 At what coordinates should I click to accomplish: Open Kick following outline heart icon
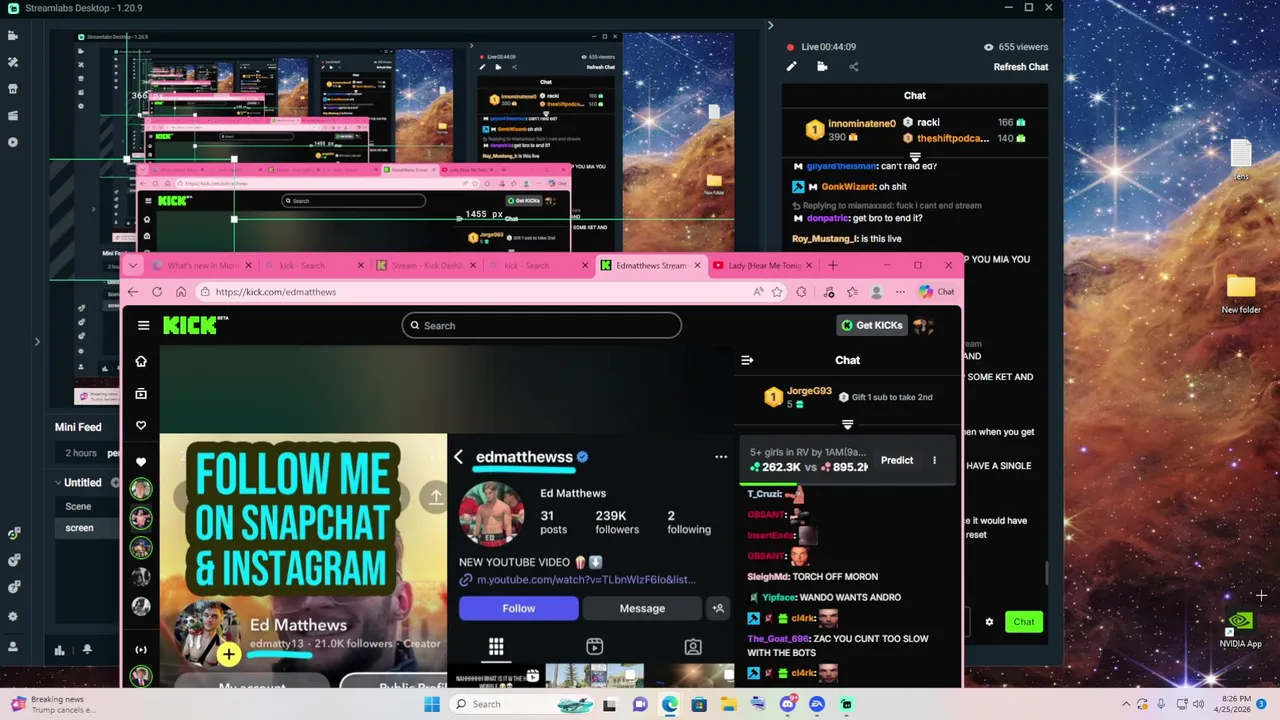(141, 426)
